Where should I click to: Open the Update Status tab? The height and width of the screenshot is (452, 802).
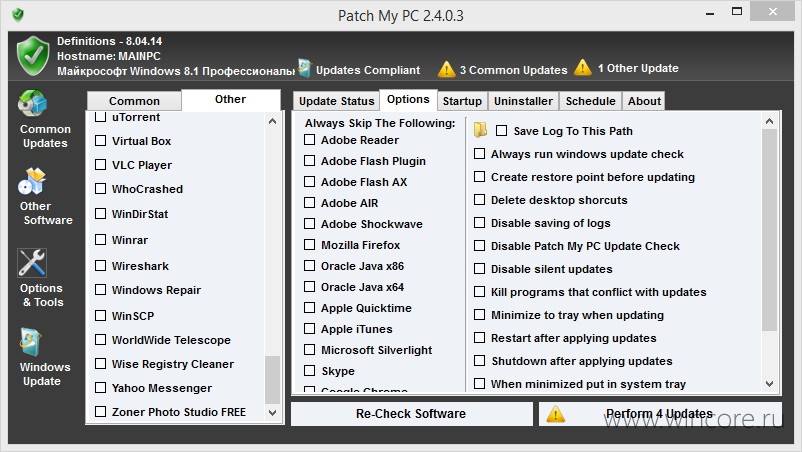tap(337, 101)
